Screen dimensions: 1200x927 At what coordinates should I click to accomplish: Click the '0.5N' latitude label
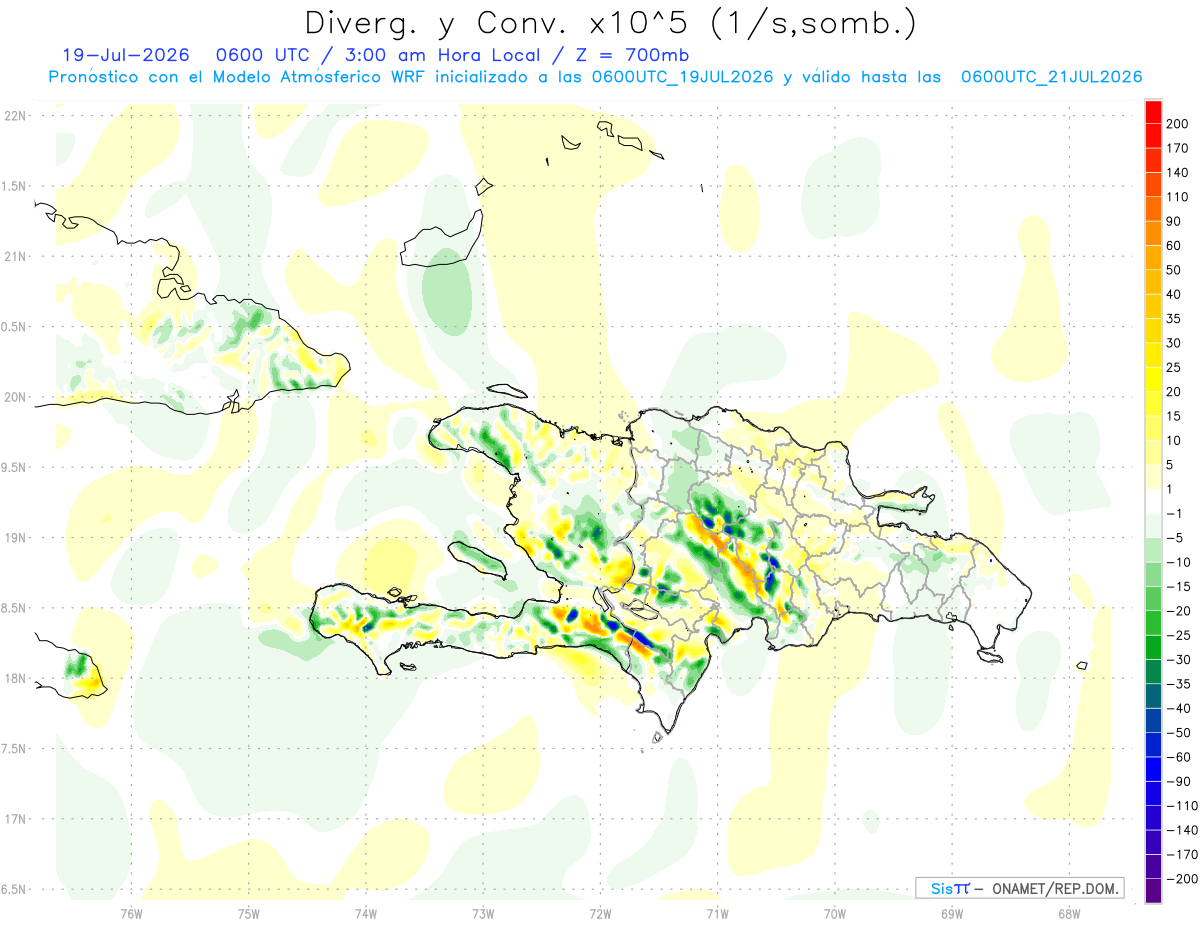click(13, 327)
